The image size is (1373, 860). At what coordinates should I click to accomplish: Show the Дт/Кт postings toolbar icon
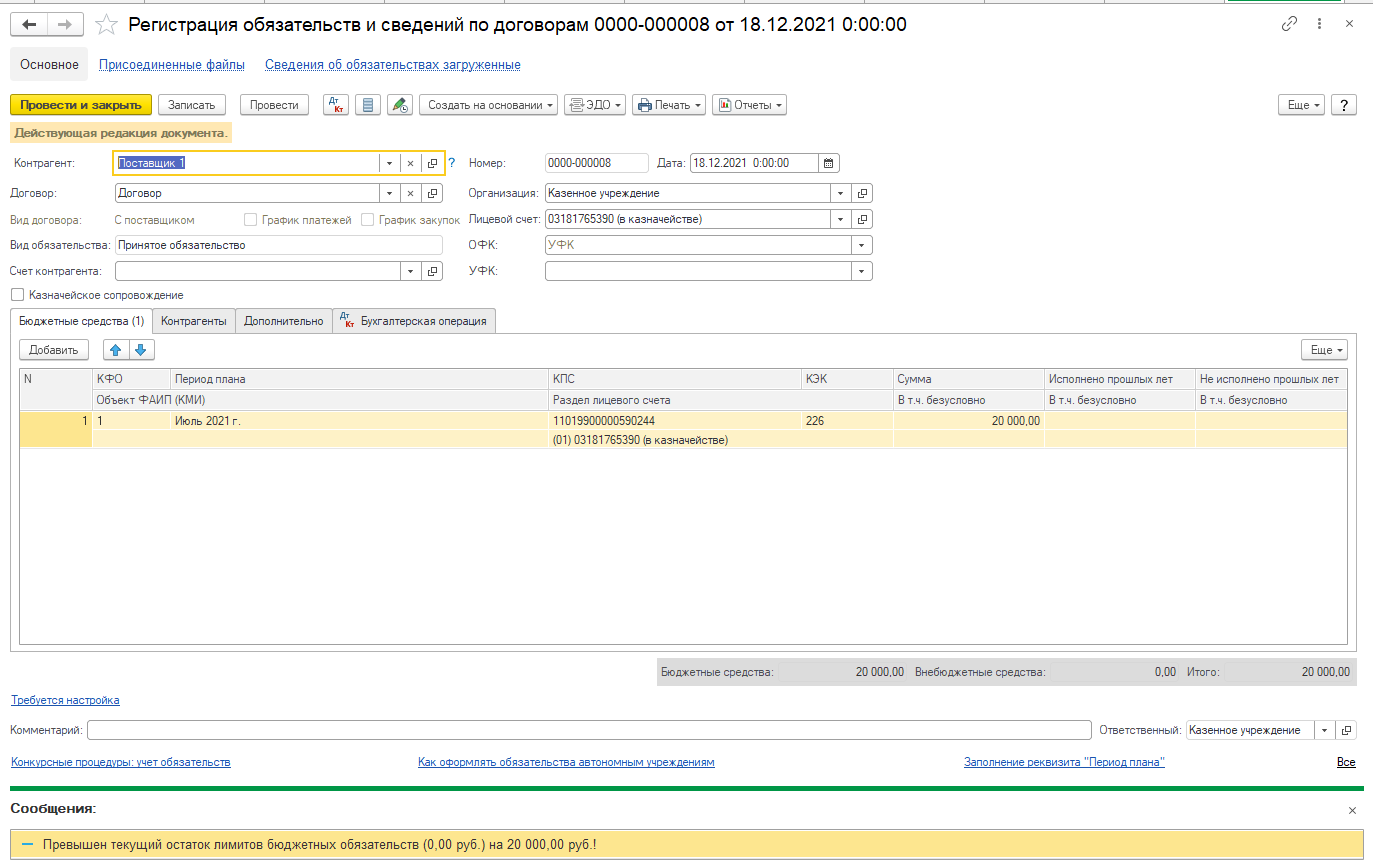click(336, 105)
